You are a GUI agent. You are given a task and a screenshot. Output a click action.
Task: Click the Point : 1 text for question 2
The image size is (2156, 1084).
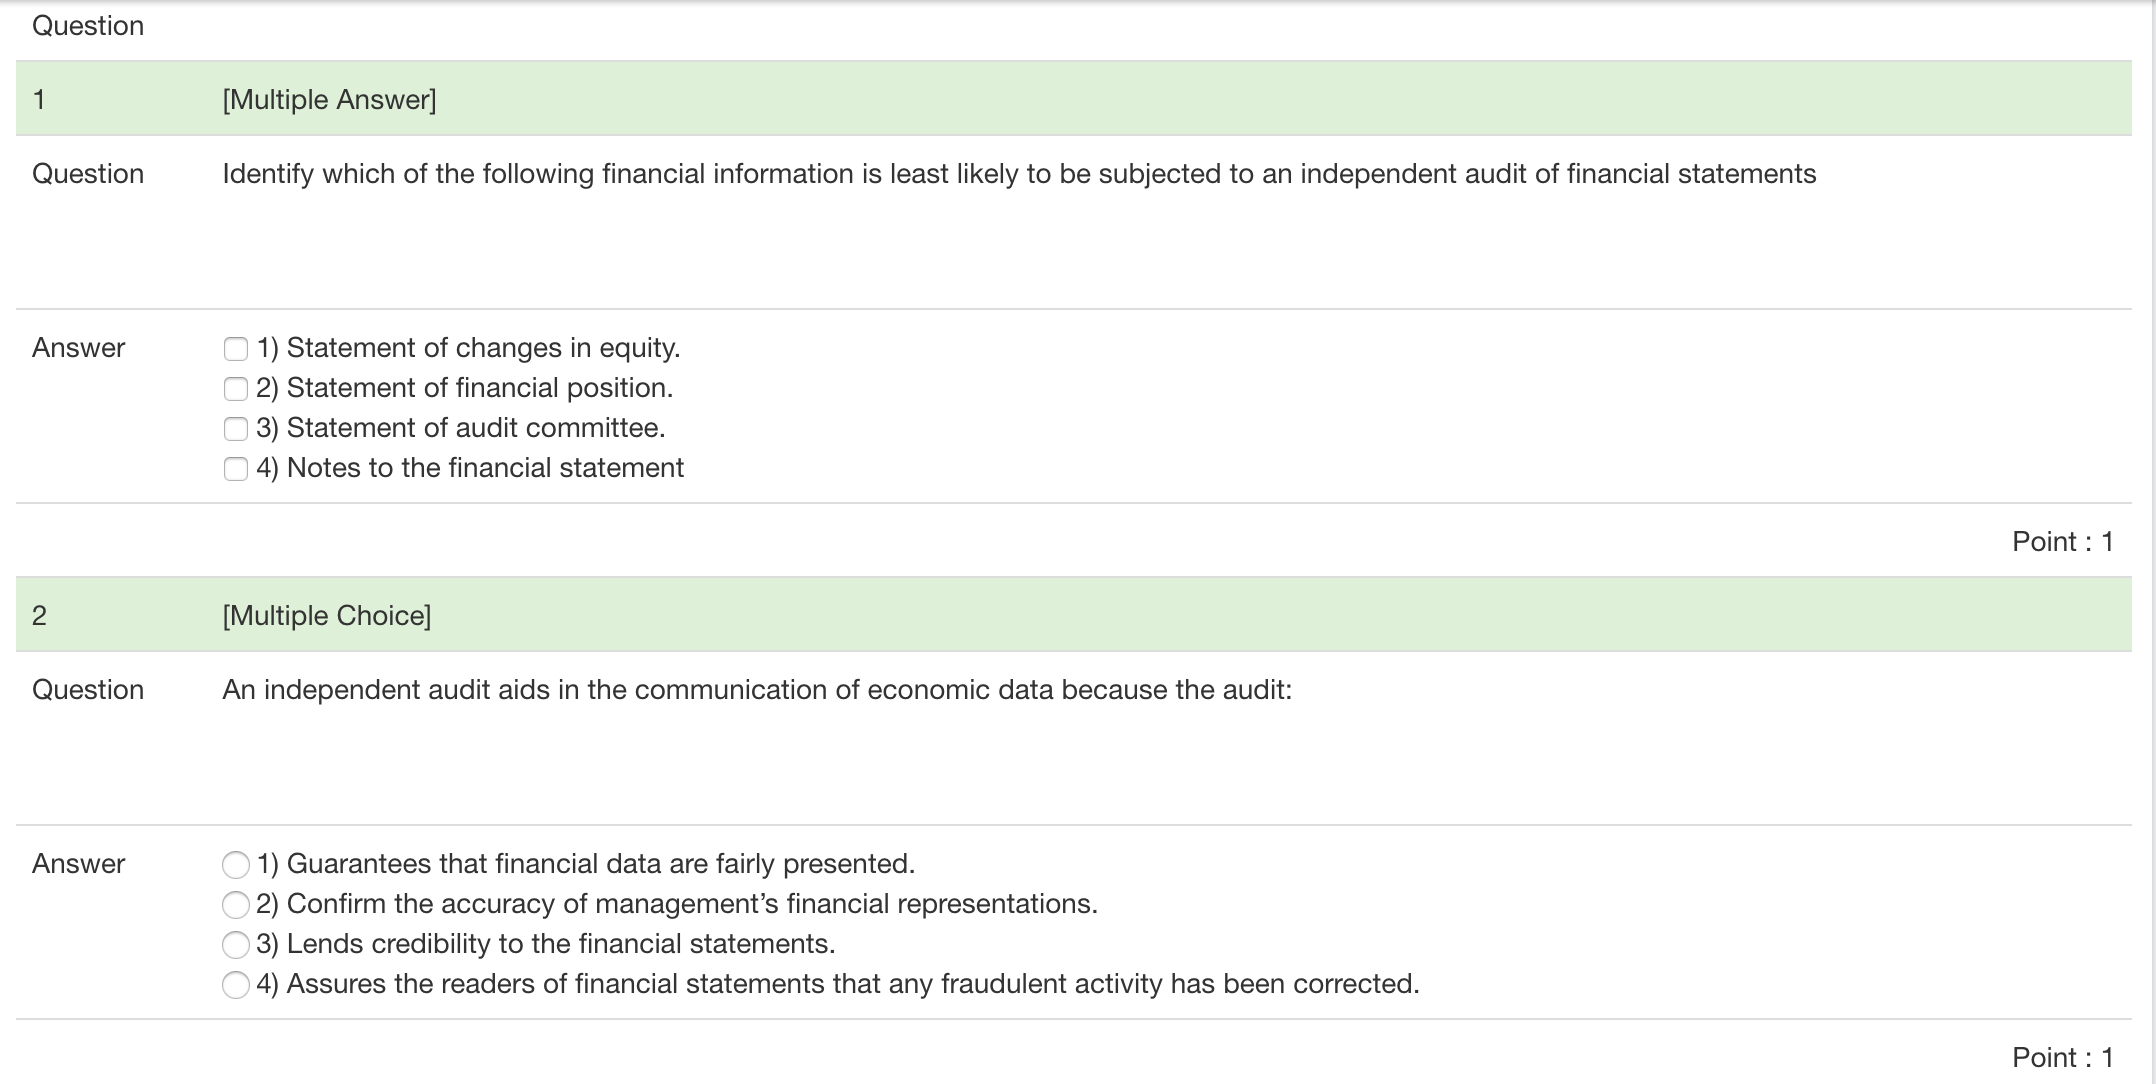tap(2064, 1057)
